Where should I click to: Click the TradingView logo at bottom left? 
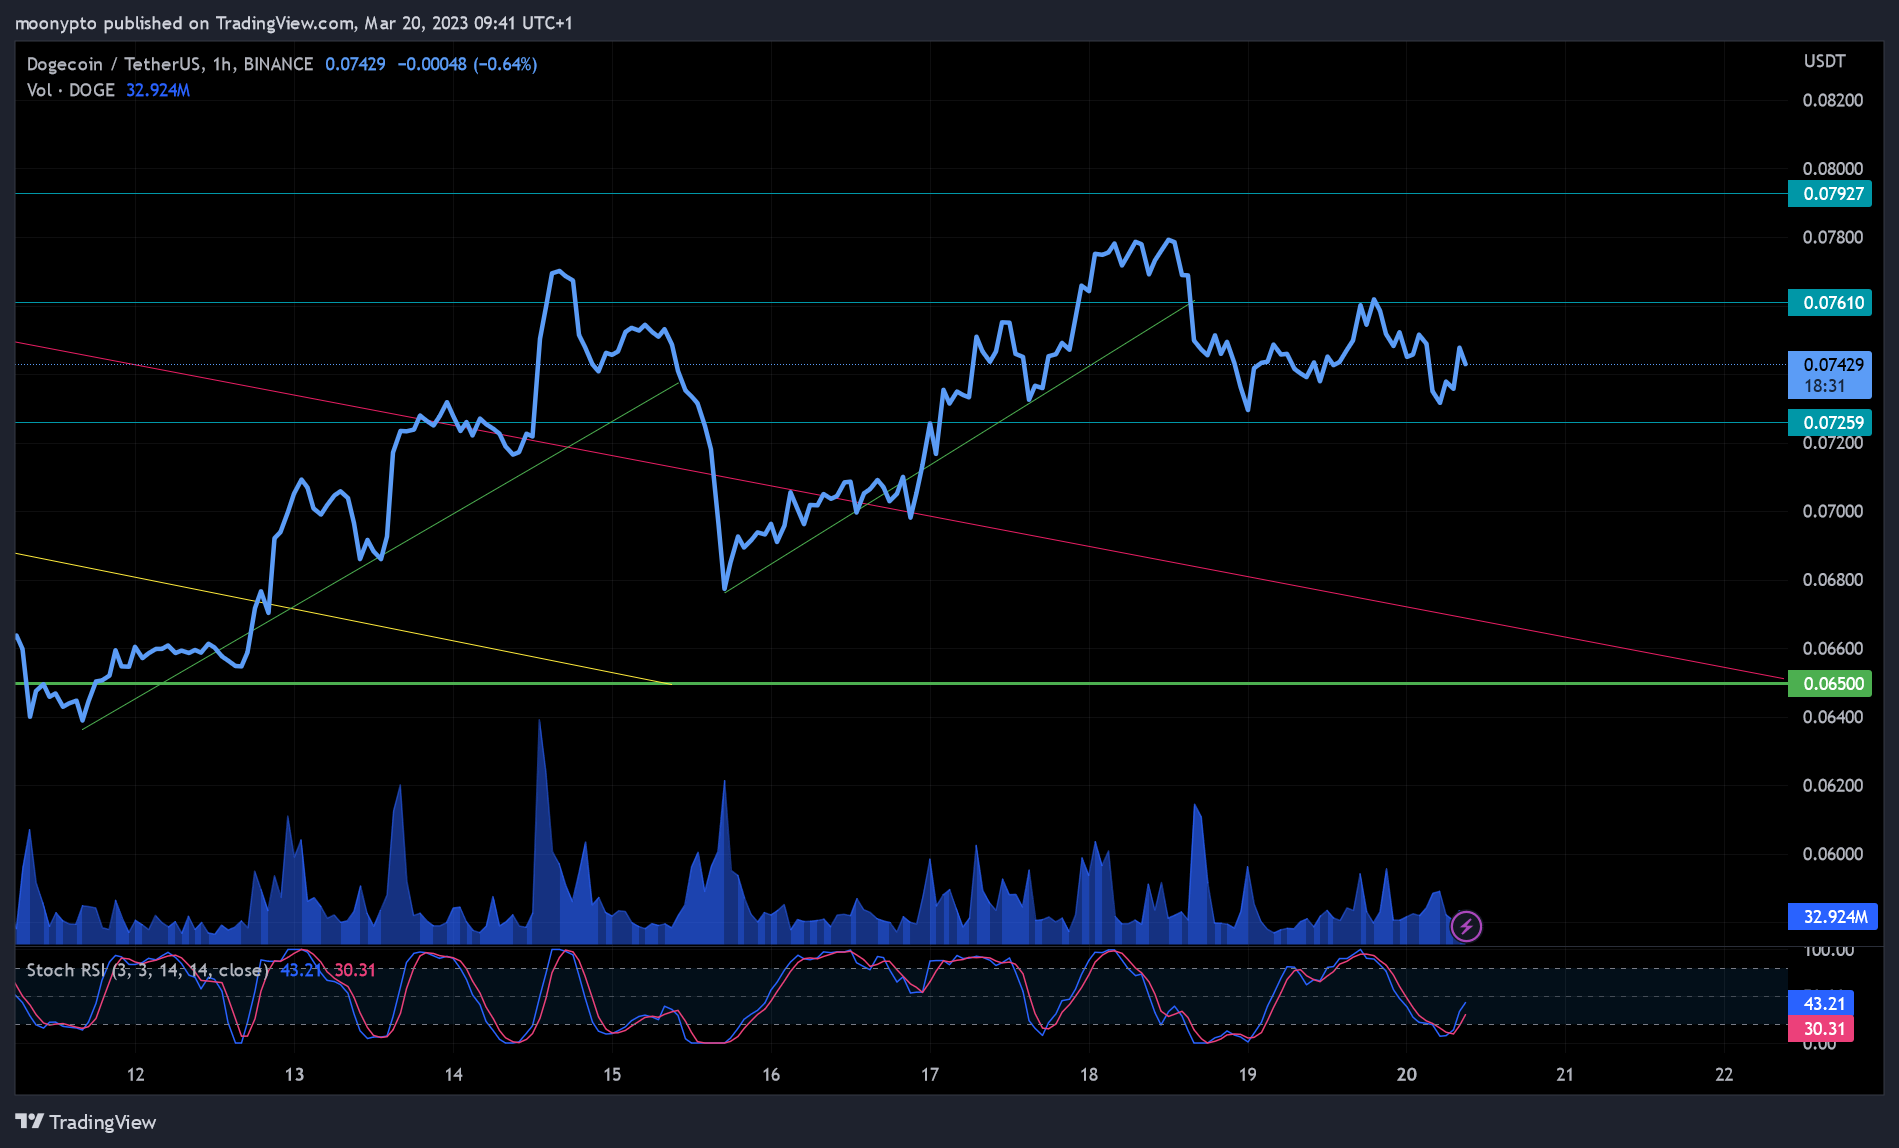[86, 1122]
